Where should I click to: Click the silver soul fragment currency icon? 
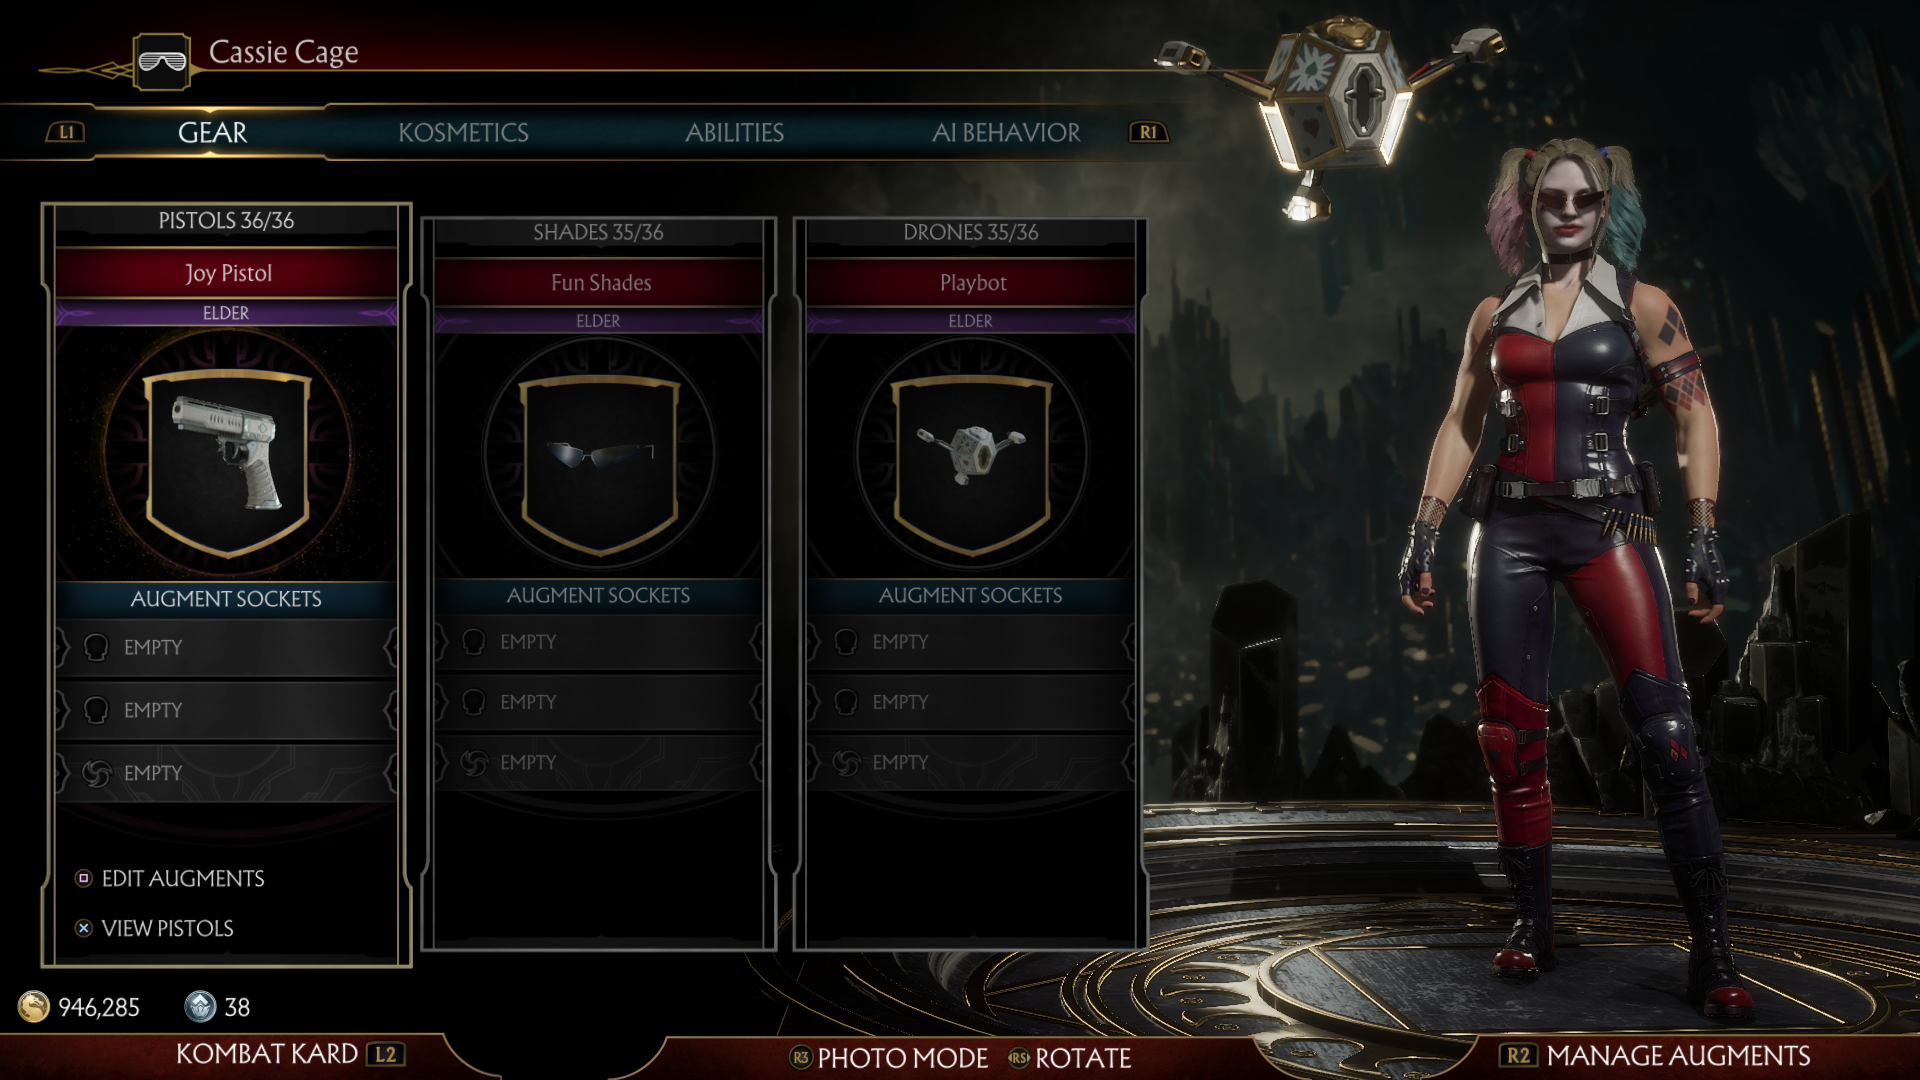[x=200, y=1006]
